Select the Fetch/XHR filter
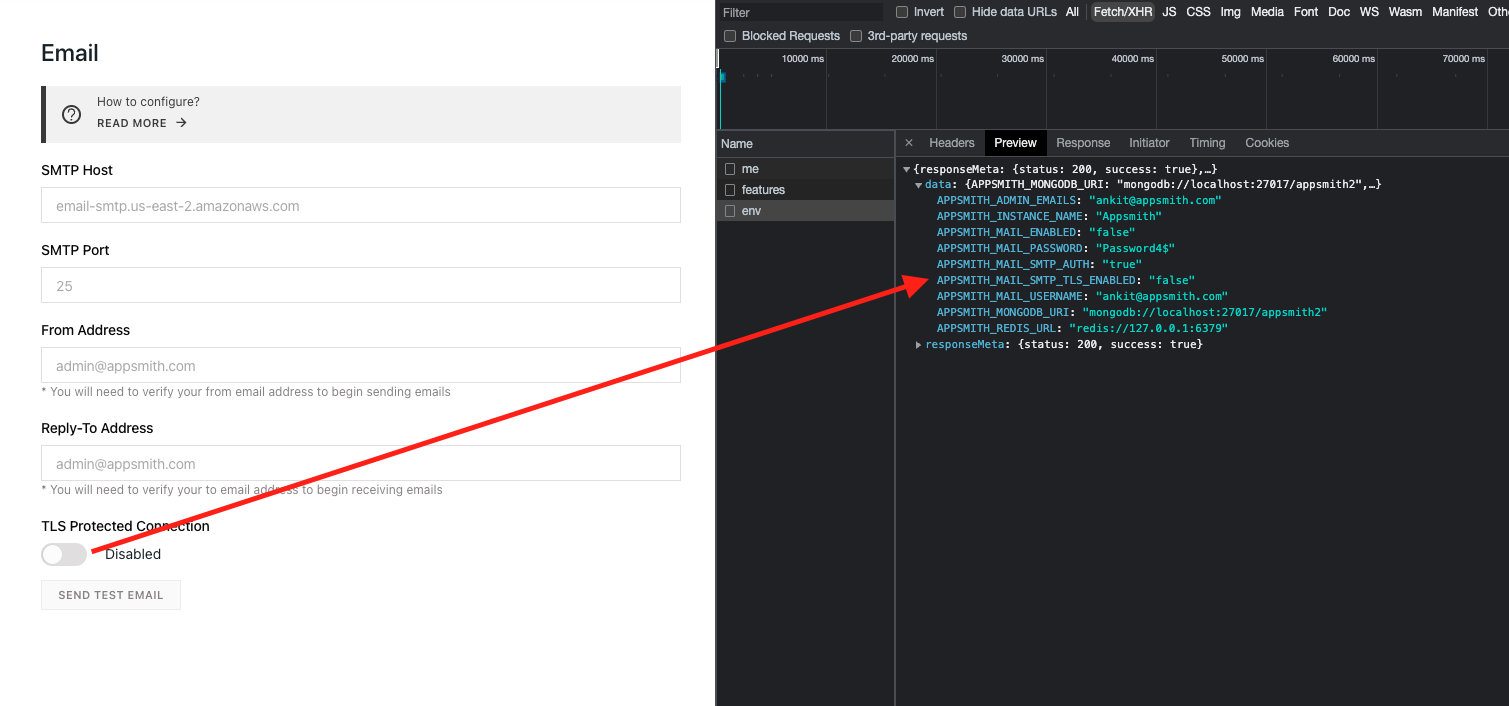Image resolution: width=1509 pixels, height=706 pixels. click(1122, 12)
